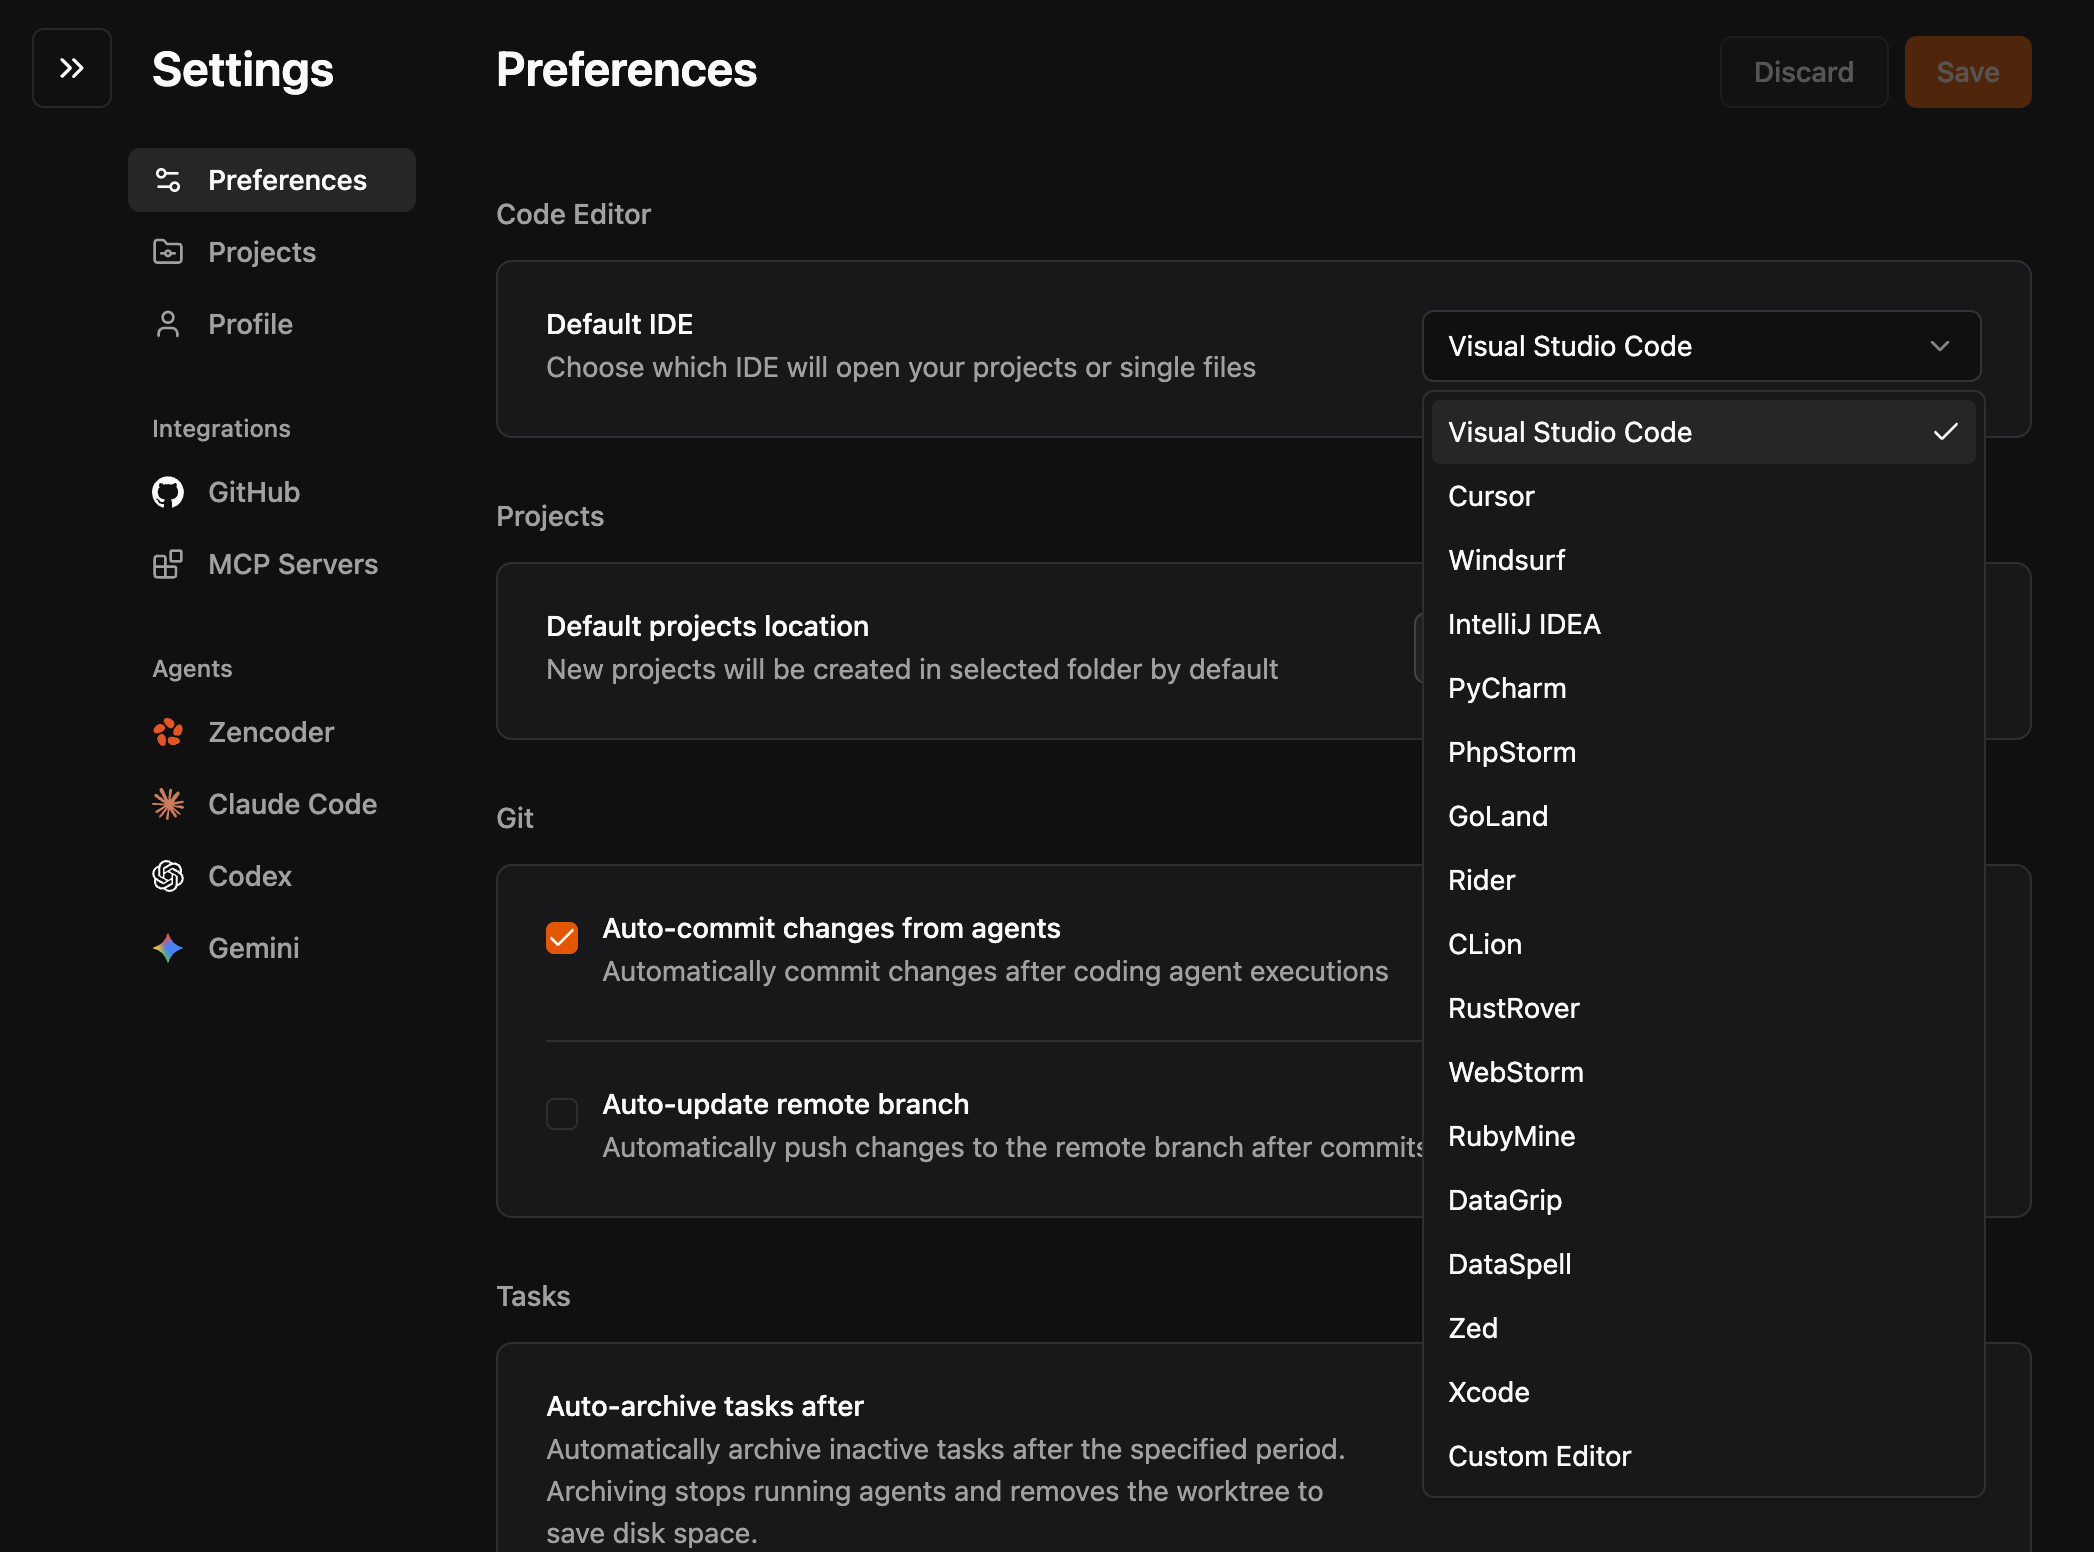Screen dimensions: 2094x1552
Task: Click the MCP Servers blocks icon
Action: click(168, 564)
